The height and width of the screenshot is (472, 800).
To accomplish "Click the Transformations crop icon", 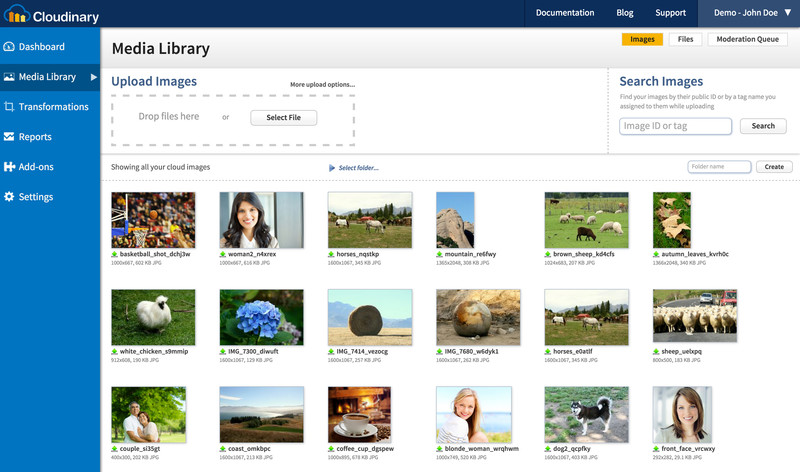I will (x=9, y=107).
